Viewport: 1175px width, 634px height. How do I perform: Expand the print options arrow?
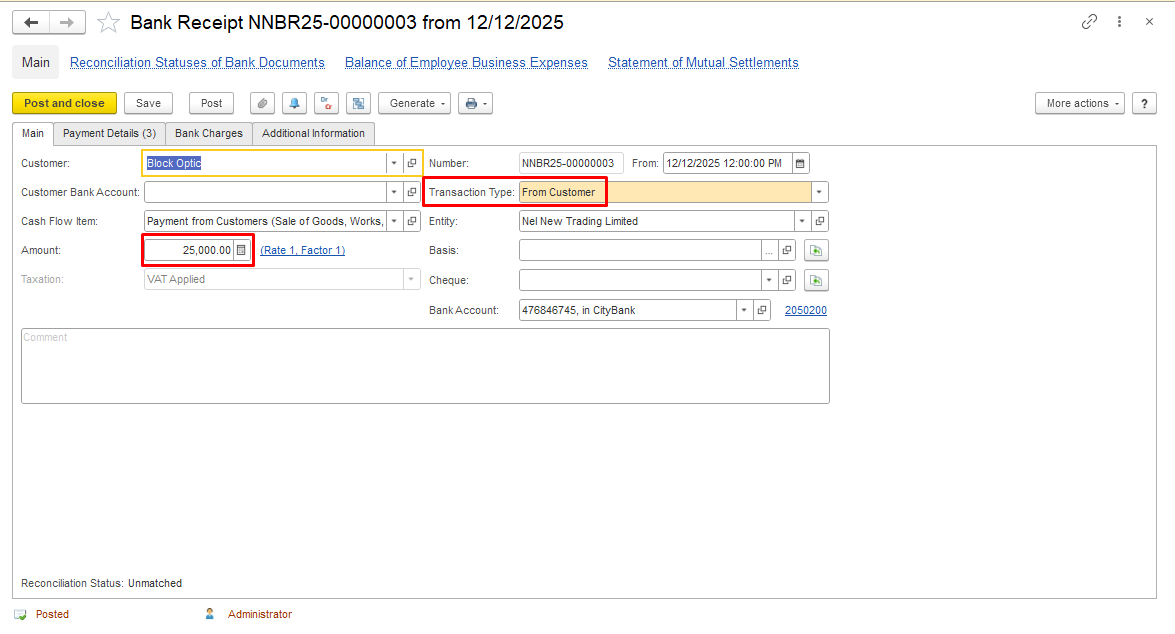[x=485, y=104]
